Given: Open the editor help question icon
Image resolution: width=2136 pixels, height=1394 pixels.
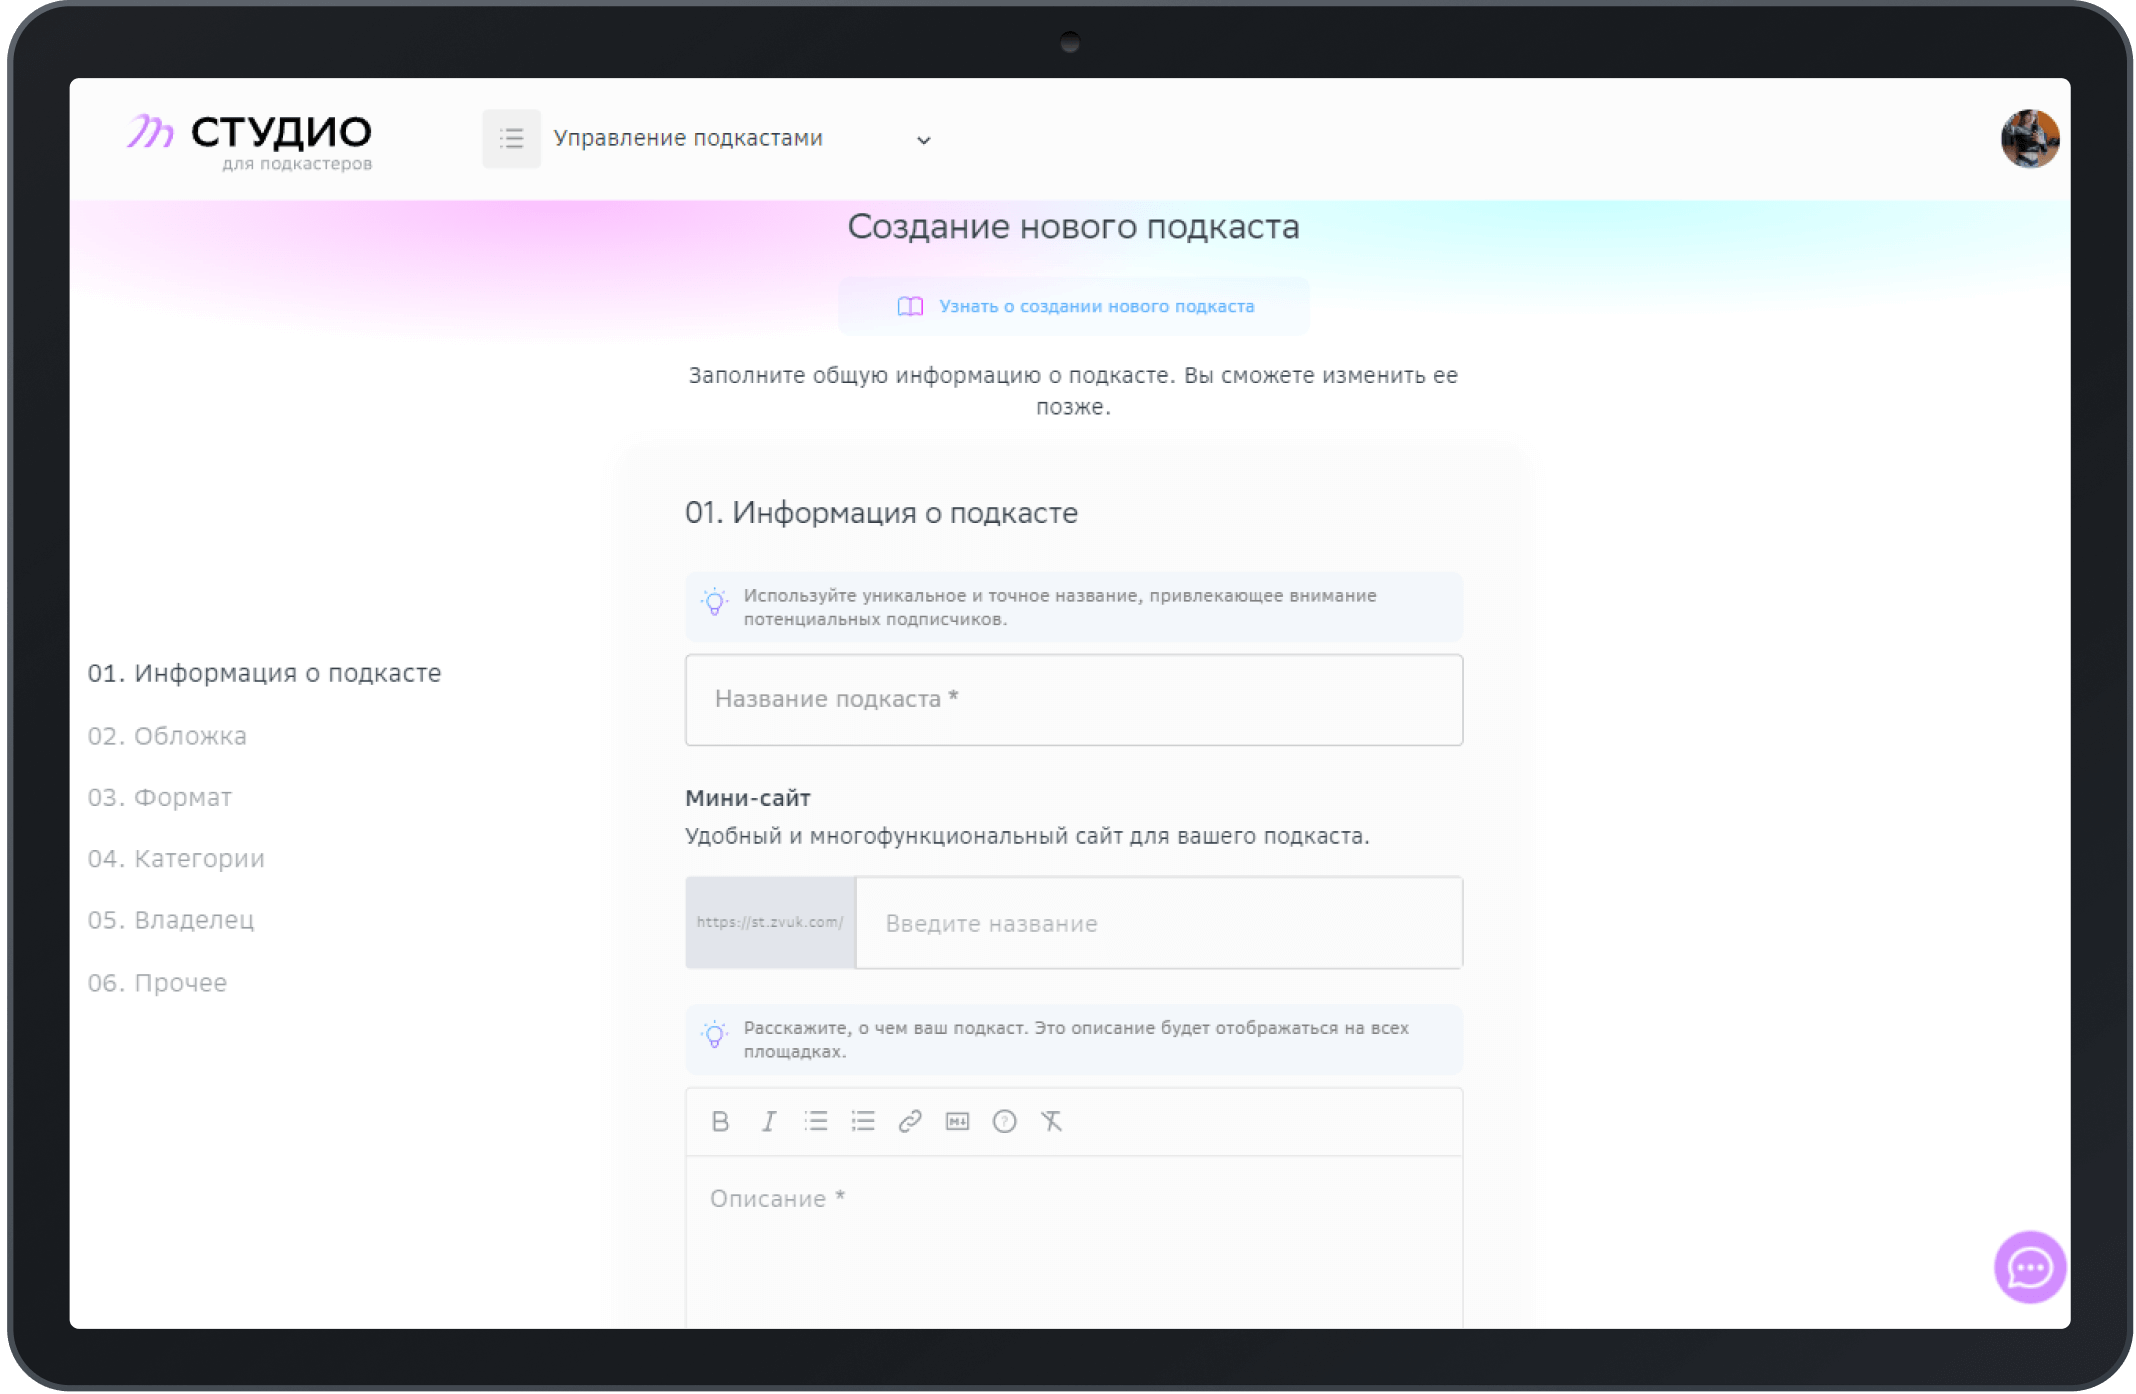Looking at the screenshot, I should 1004,1121.
